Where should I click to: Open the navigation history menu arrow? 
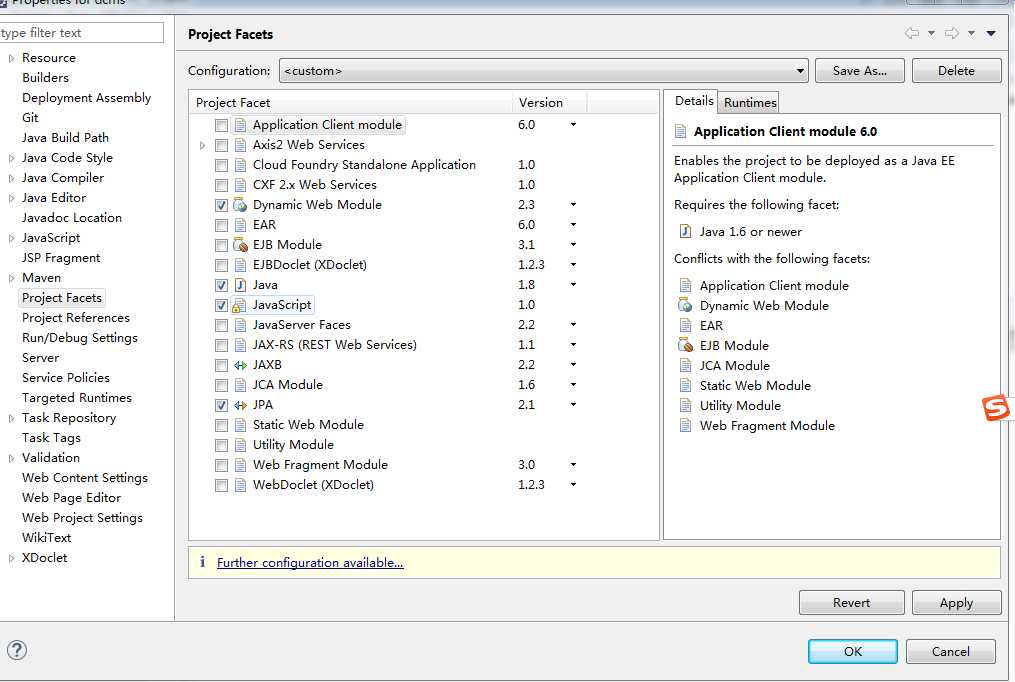tap(991, 33)
